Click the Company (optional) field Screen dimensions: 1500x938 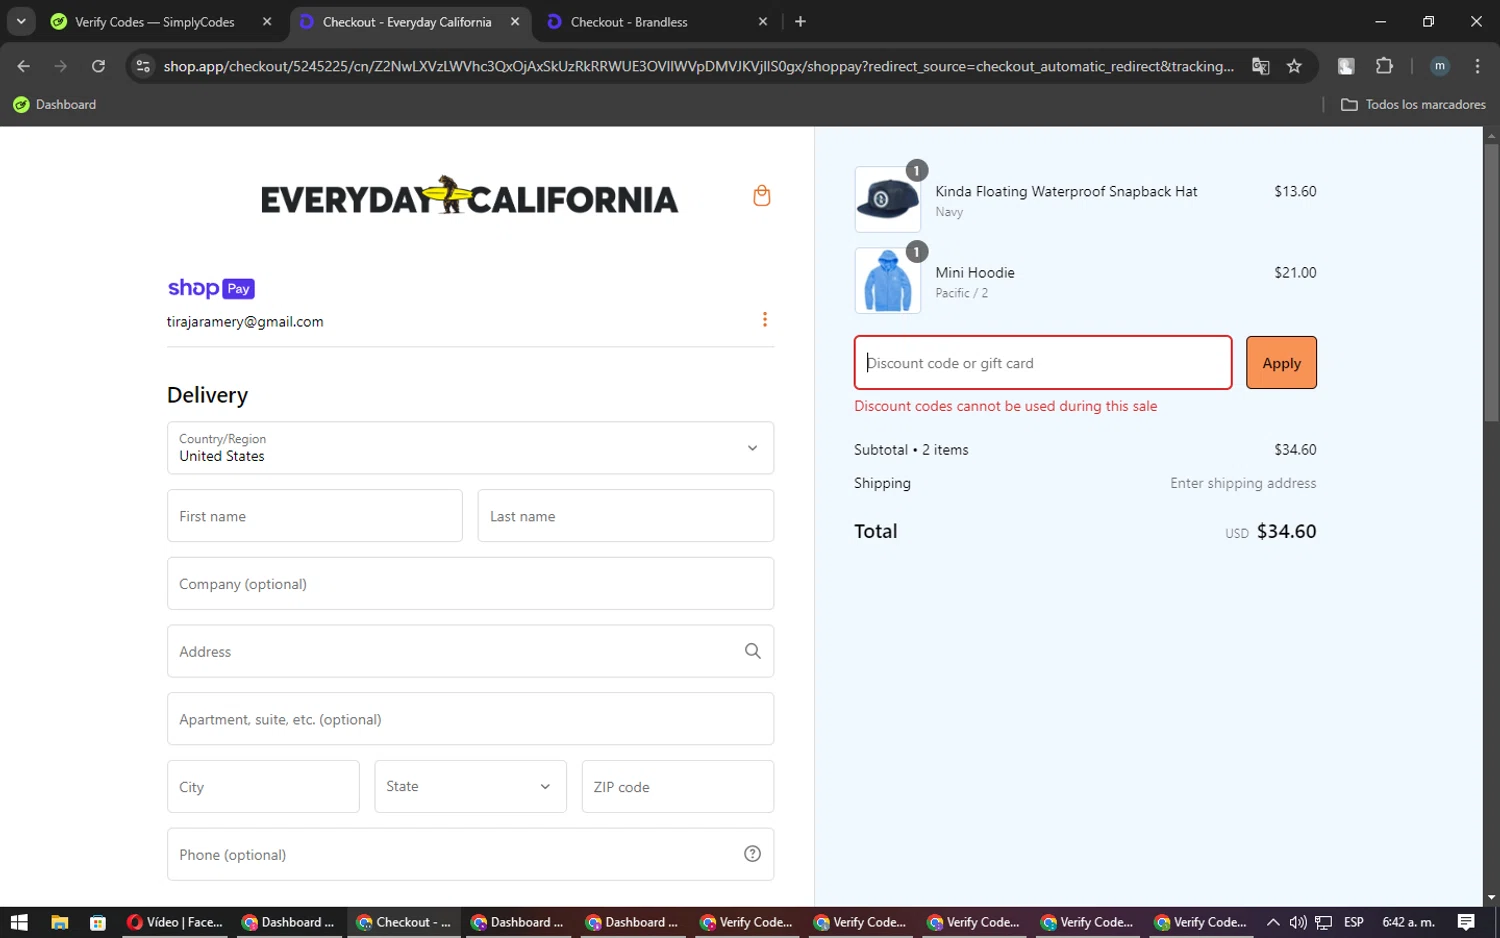tap(470, 583)
